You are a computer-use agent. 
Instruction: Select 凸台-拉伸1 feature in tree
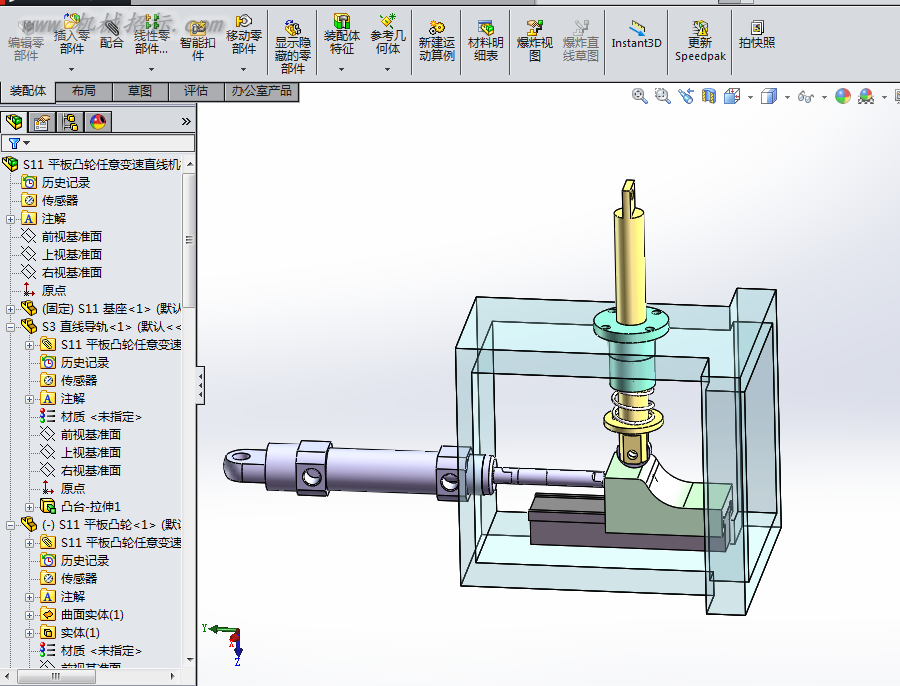[90, 506]
